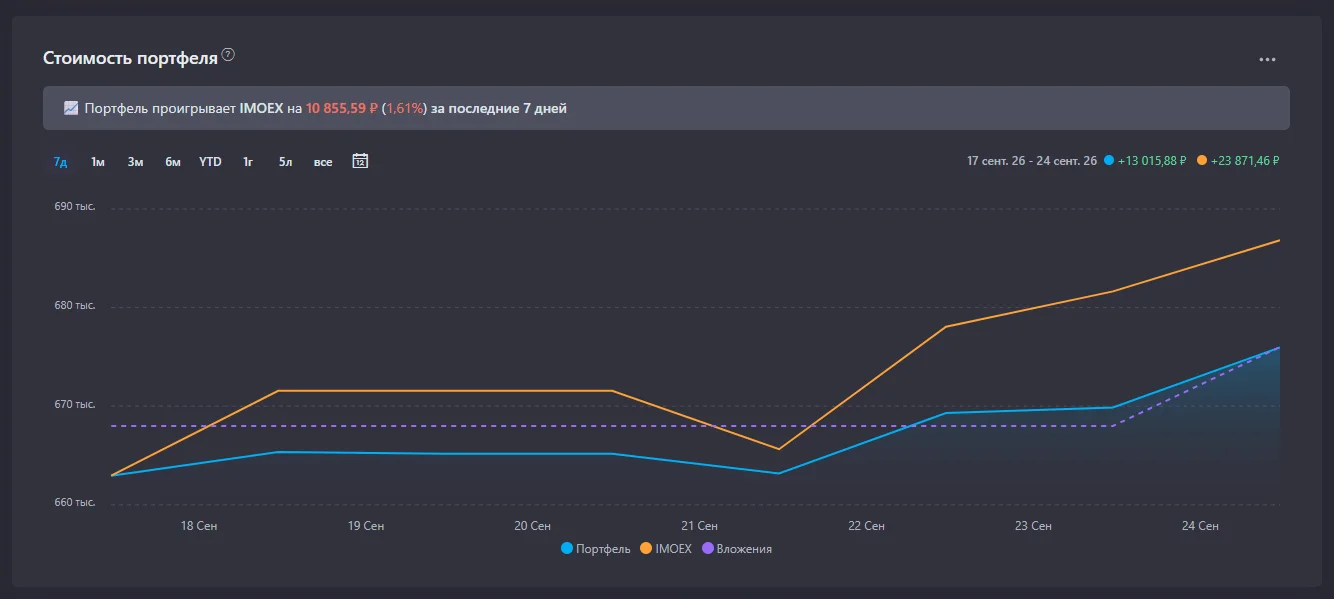Click the 10 855,59 ₽ loss amount
The width and height of the screenshot is (1334, 599).
point(342,108)
